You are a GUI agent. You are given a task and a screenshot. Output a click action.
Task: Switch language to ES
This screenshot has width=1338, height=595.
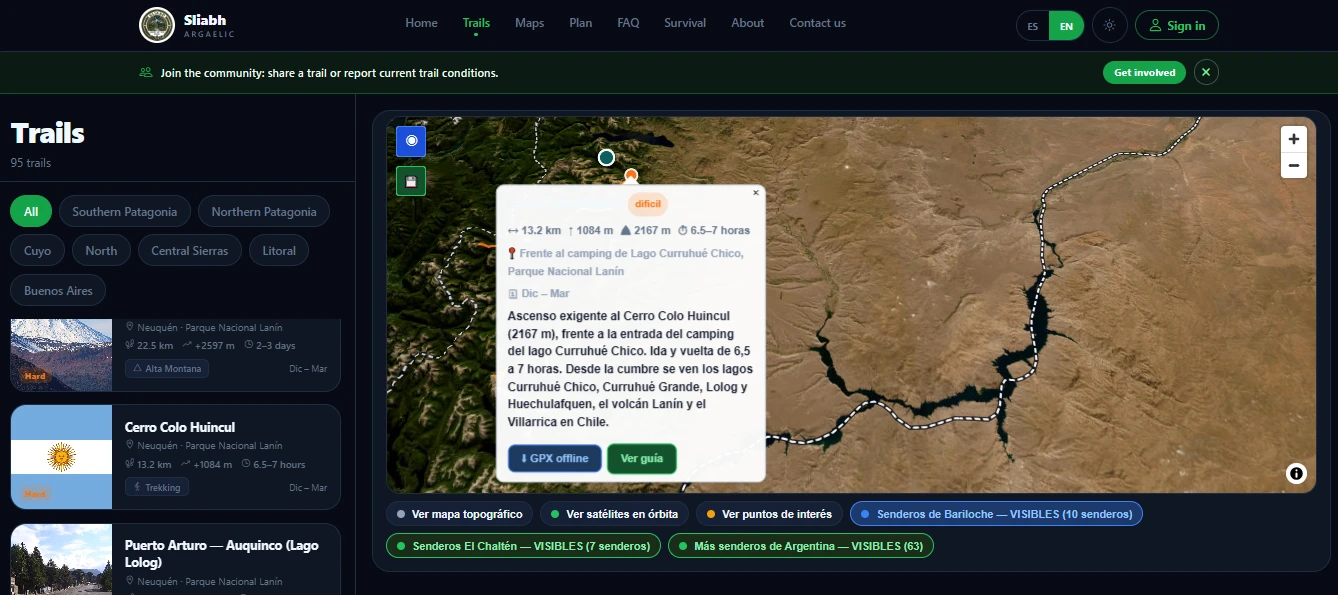tap(1033, 26)
